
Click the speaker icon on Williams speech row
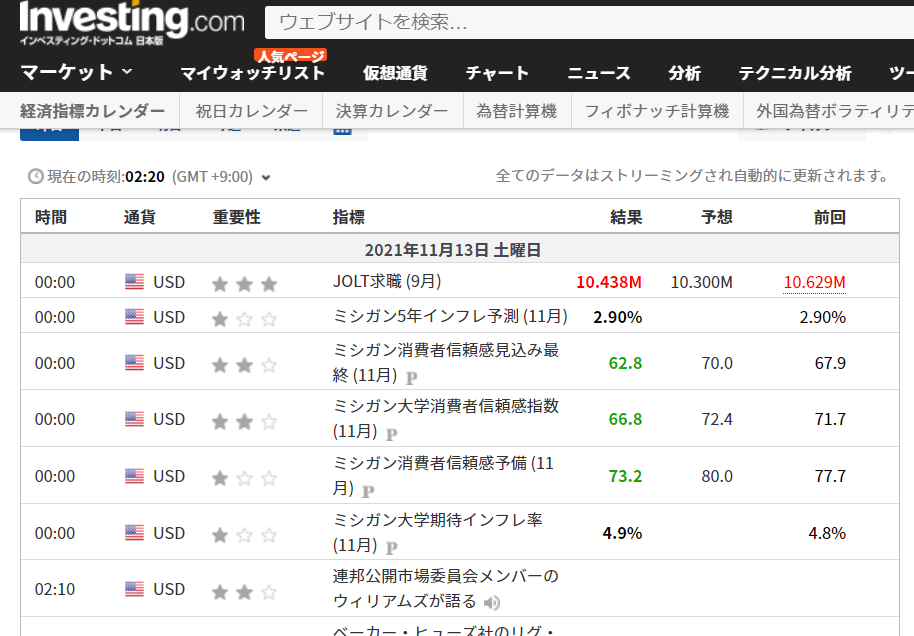pyautogui.click(x=491, y=602)
